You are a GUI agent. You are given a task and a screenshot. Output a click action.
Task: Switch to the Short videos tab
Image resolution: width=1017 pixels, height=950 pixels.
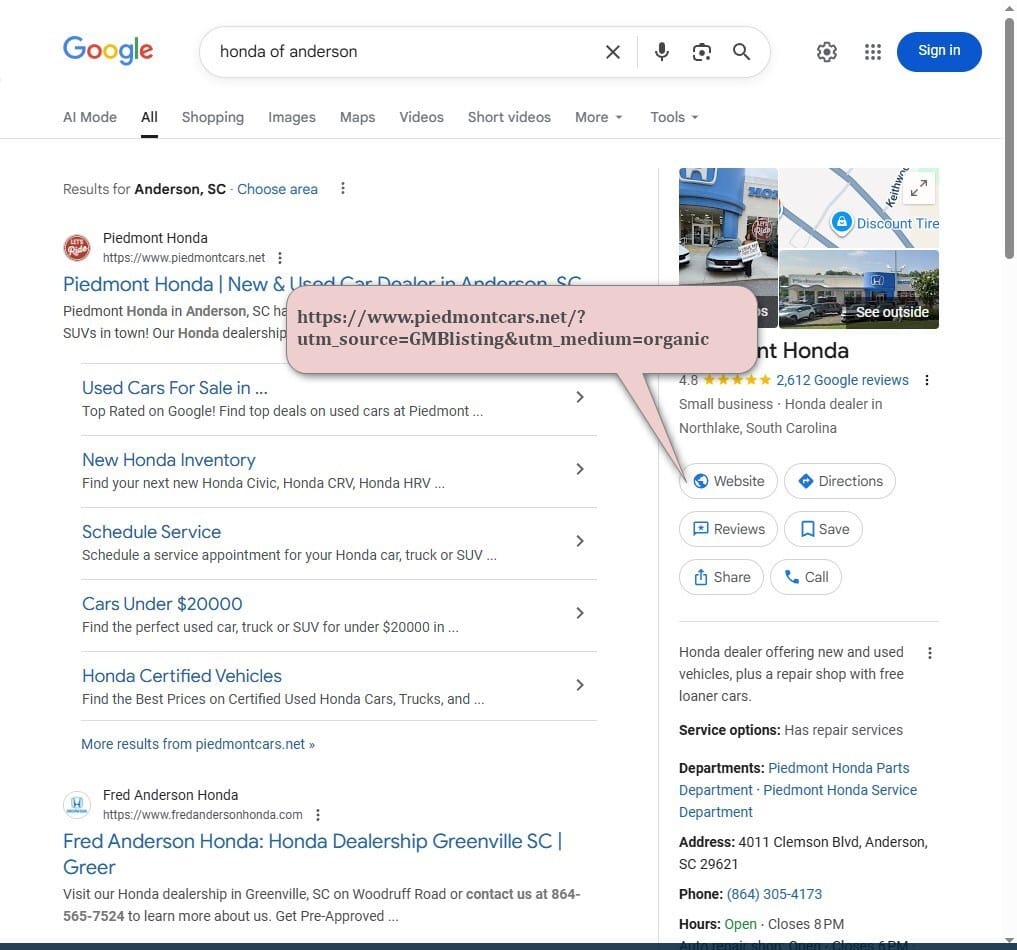point(509,117)
